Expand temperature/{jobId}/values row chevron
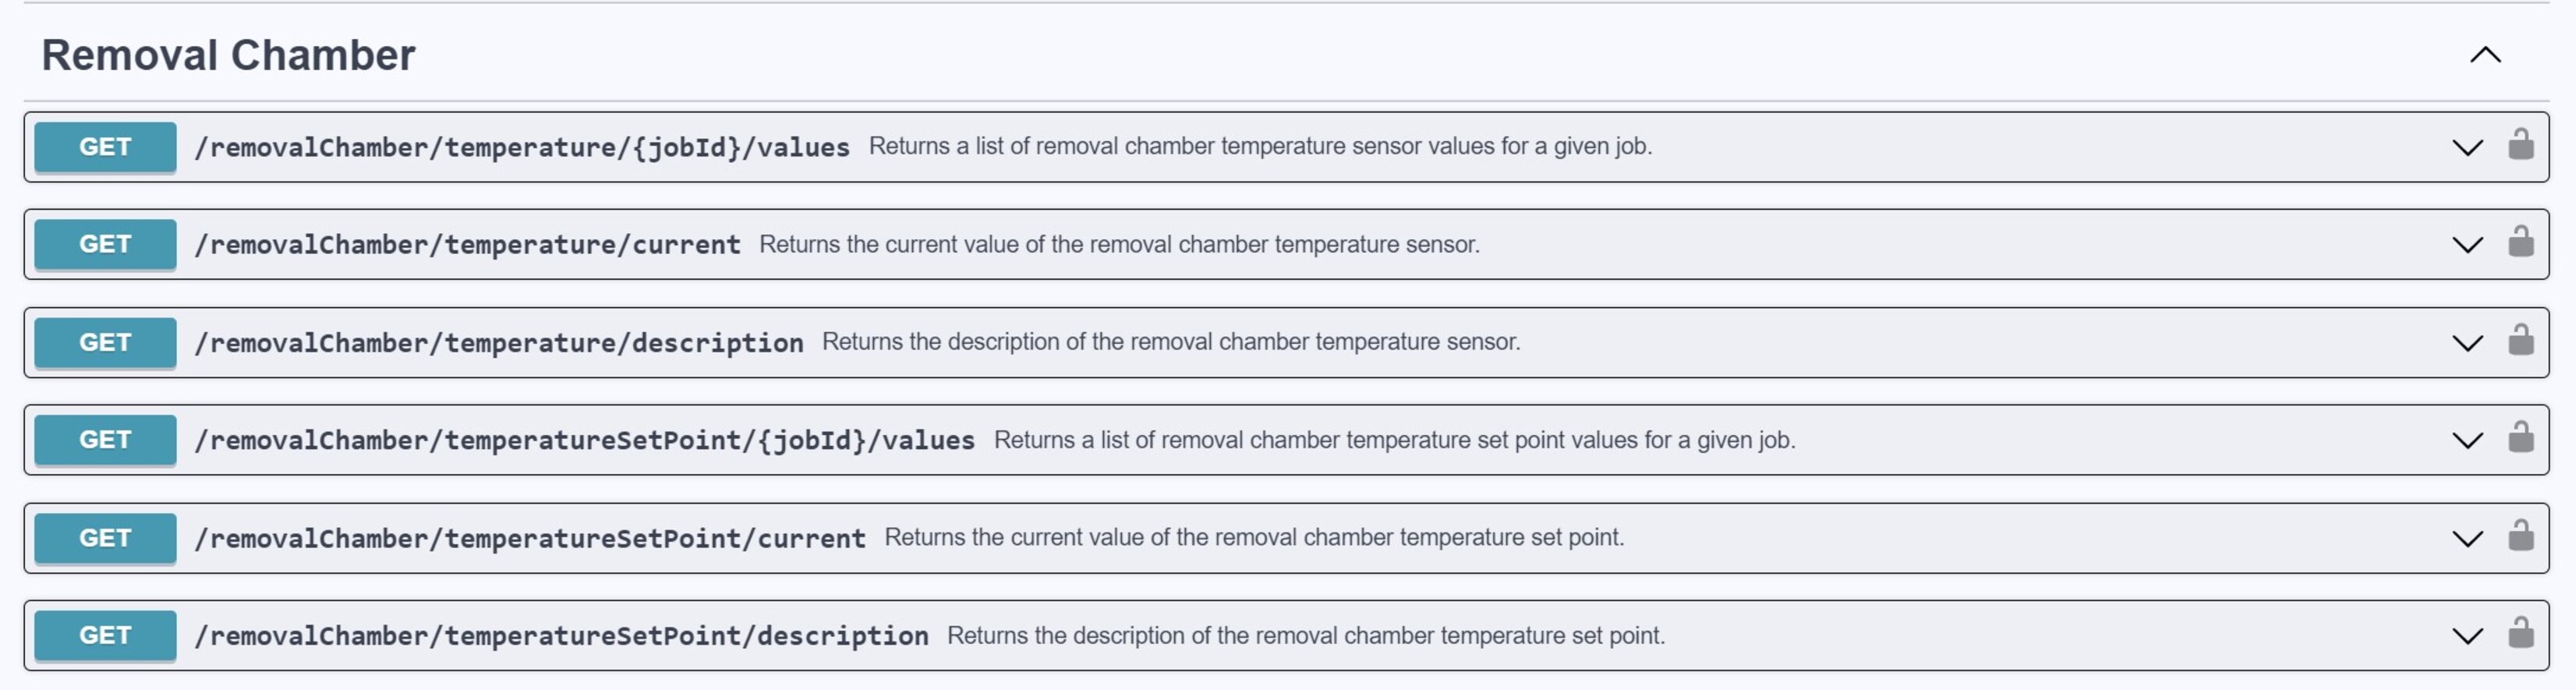This screenshot has height=690, width=2576. coord(2467,147)
